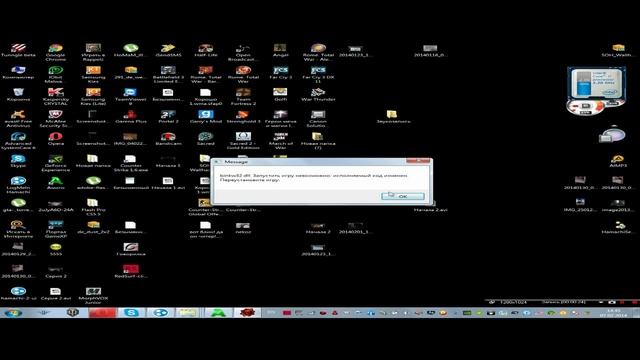Open the Canon Solution desktop shortcut
The width and height of the screenshot is (640, 360).
318,119
